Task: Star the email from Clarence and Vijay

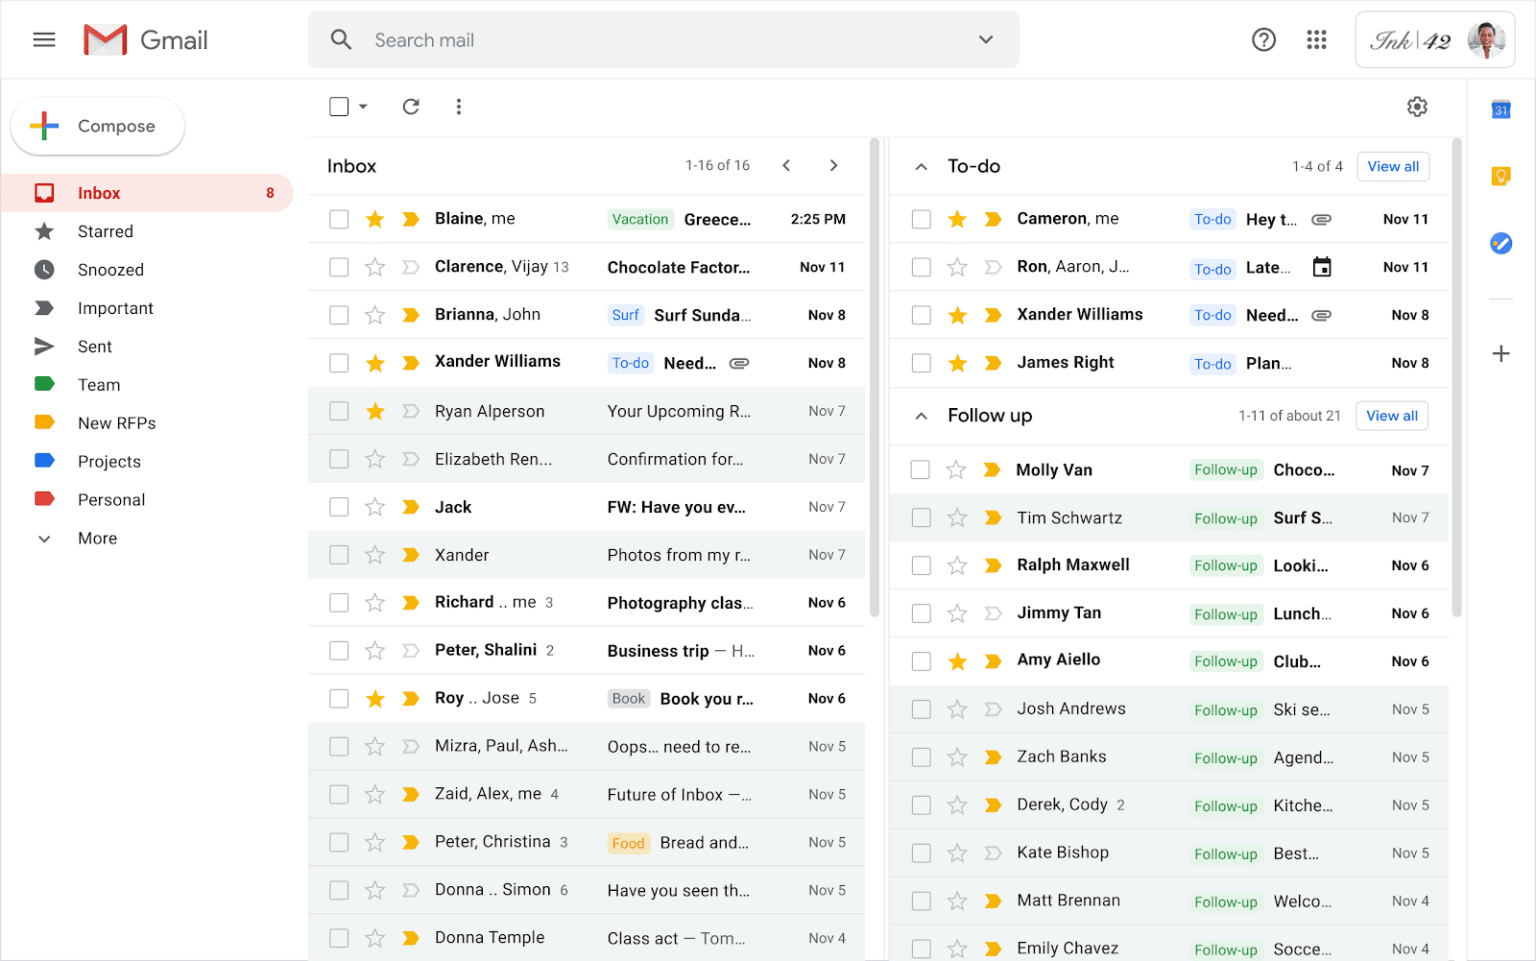Action: pos(374,267)
